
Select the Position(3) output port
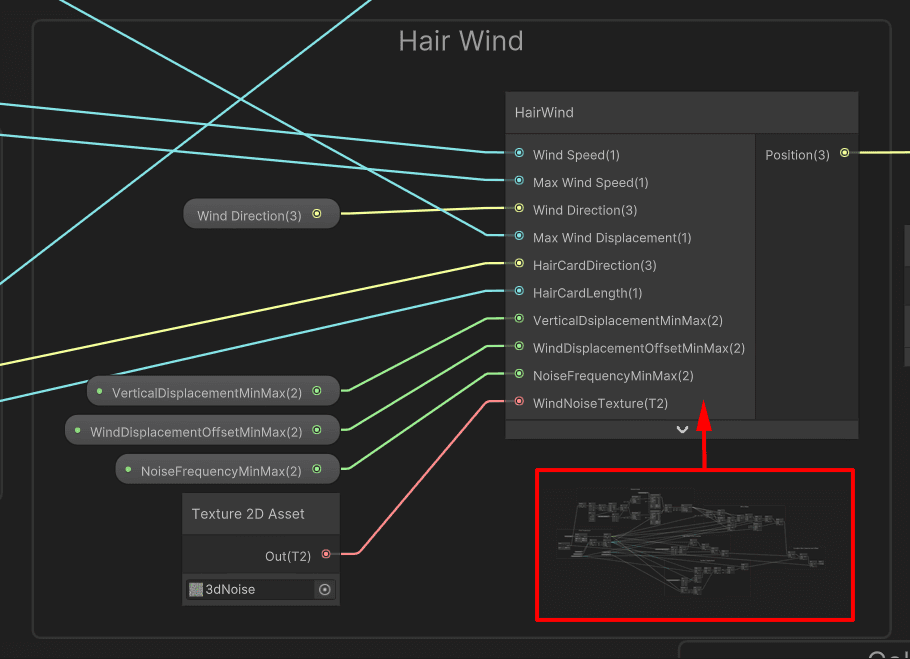(844, 153)
